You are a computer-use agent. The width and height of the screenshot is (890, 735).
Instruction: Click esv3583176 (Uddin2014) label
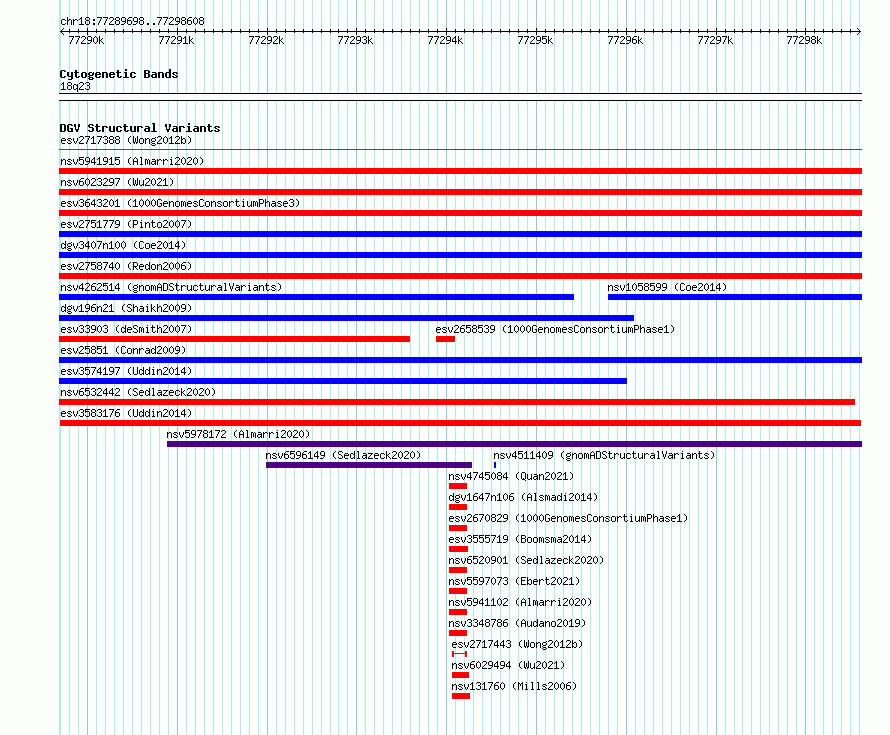[x=126, y=413]
